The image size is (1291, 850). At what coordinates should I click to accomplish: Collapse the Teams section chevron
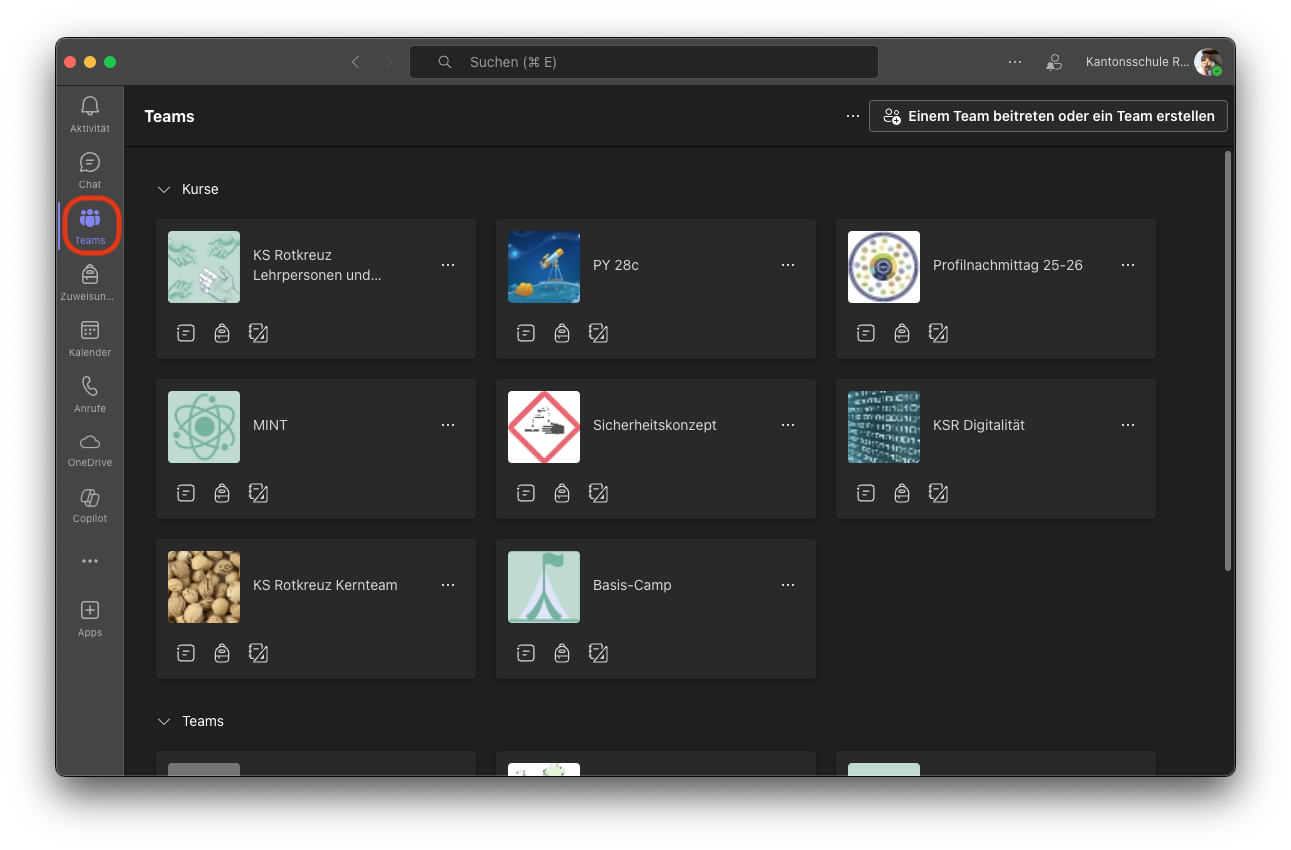(164, 721)
